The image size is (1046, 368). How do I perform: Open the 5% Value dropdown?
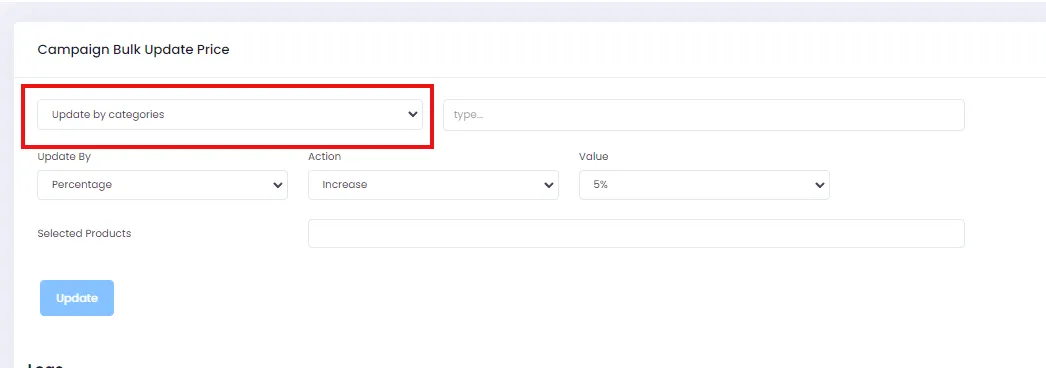coord(704,185)
